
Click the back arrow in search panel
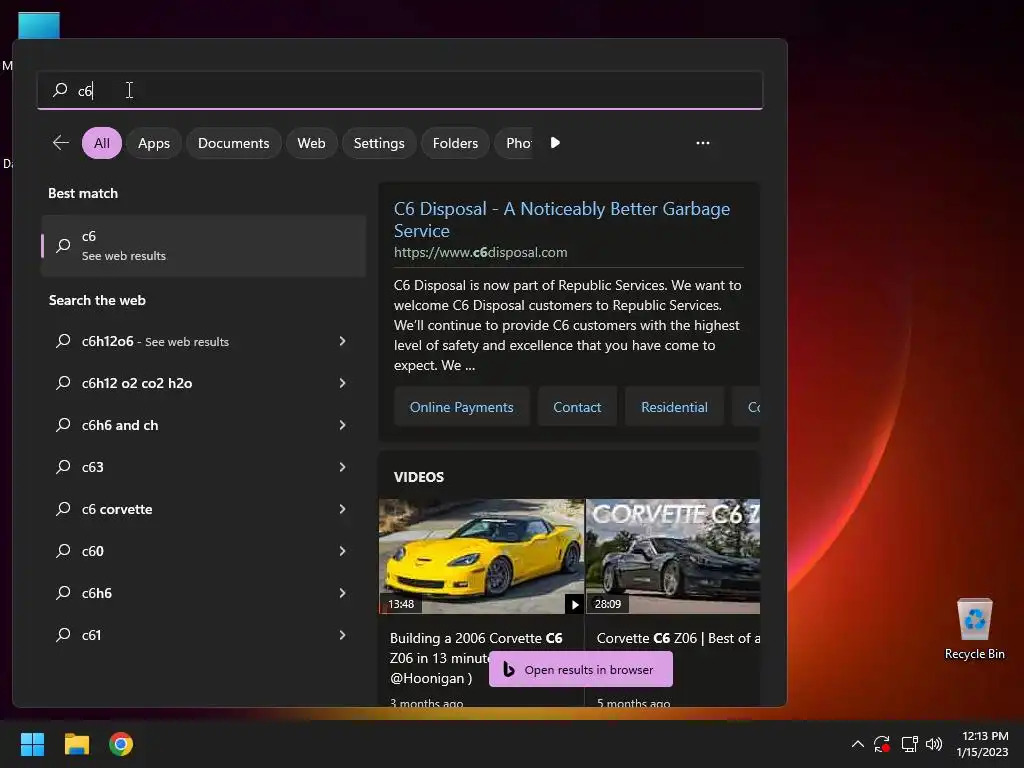[61, 143]
